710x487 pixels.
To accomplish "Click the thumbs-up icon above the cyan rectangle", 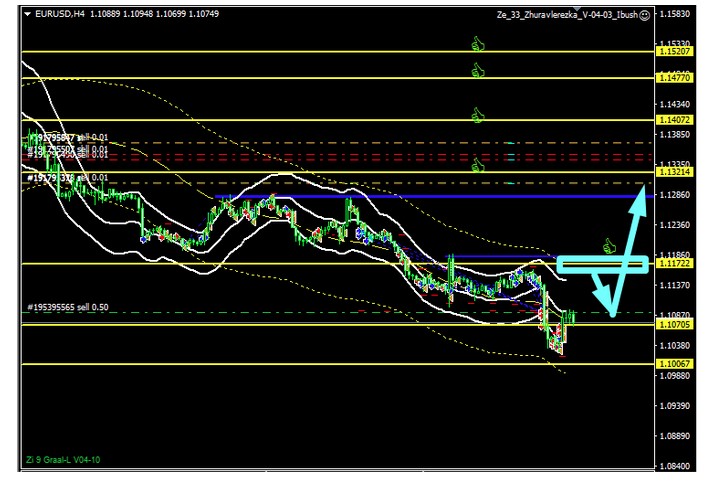I will point(609,244).
